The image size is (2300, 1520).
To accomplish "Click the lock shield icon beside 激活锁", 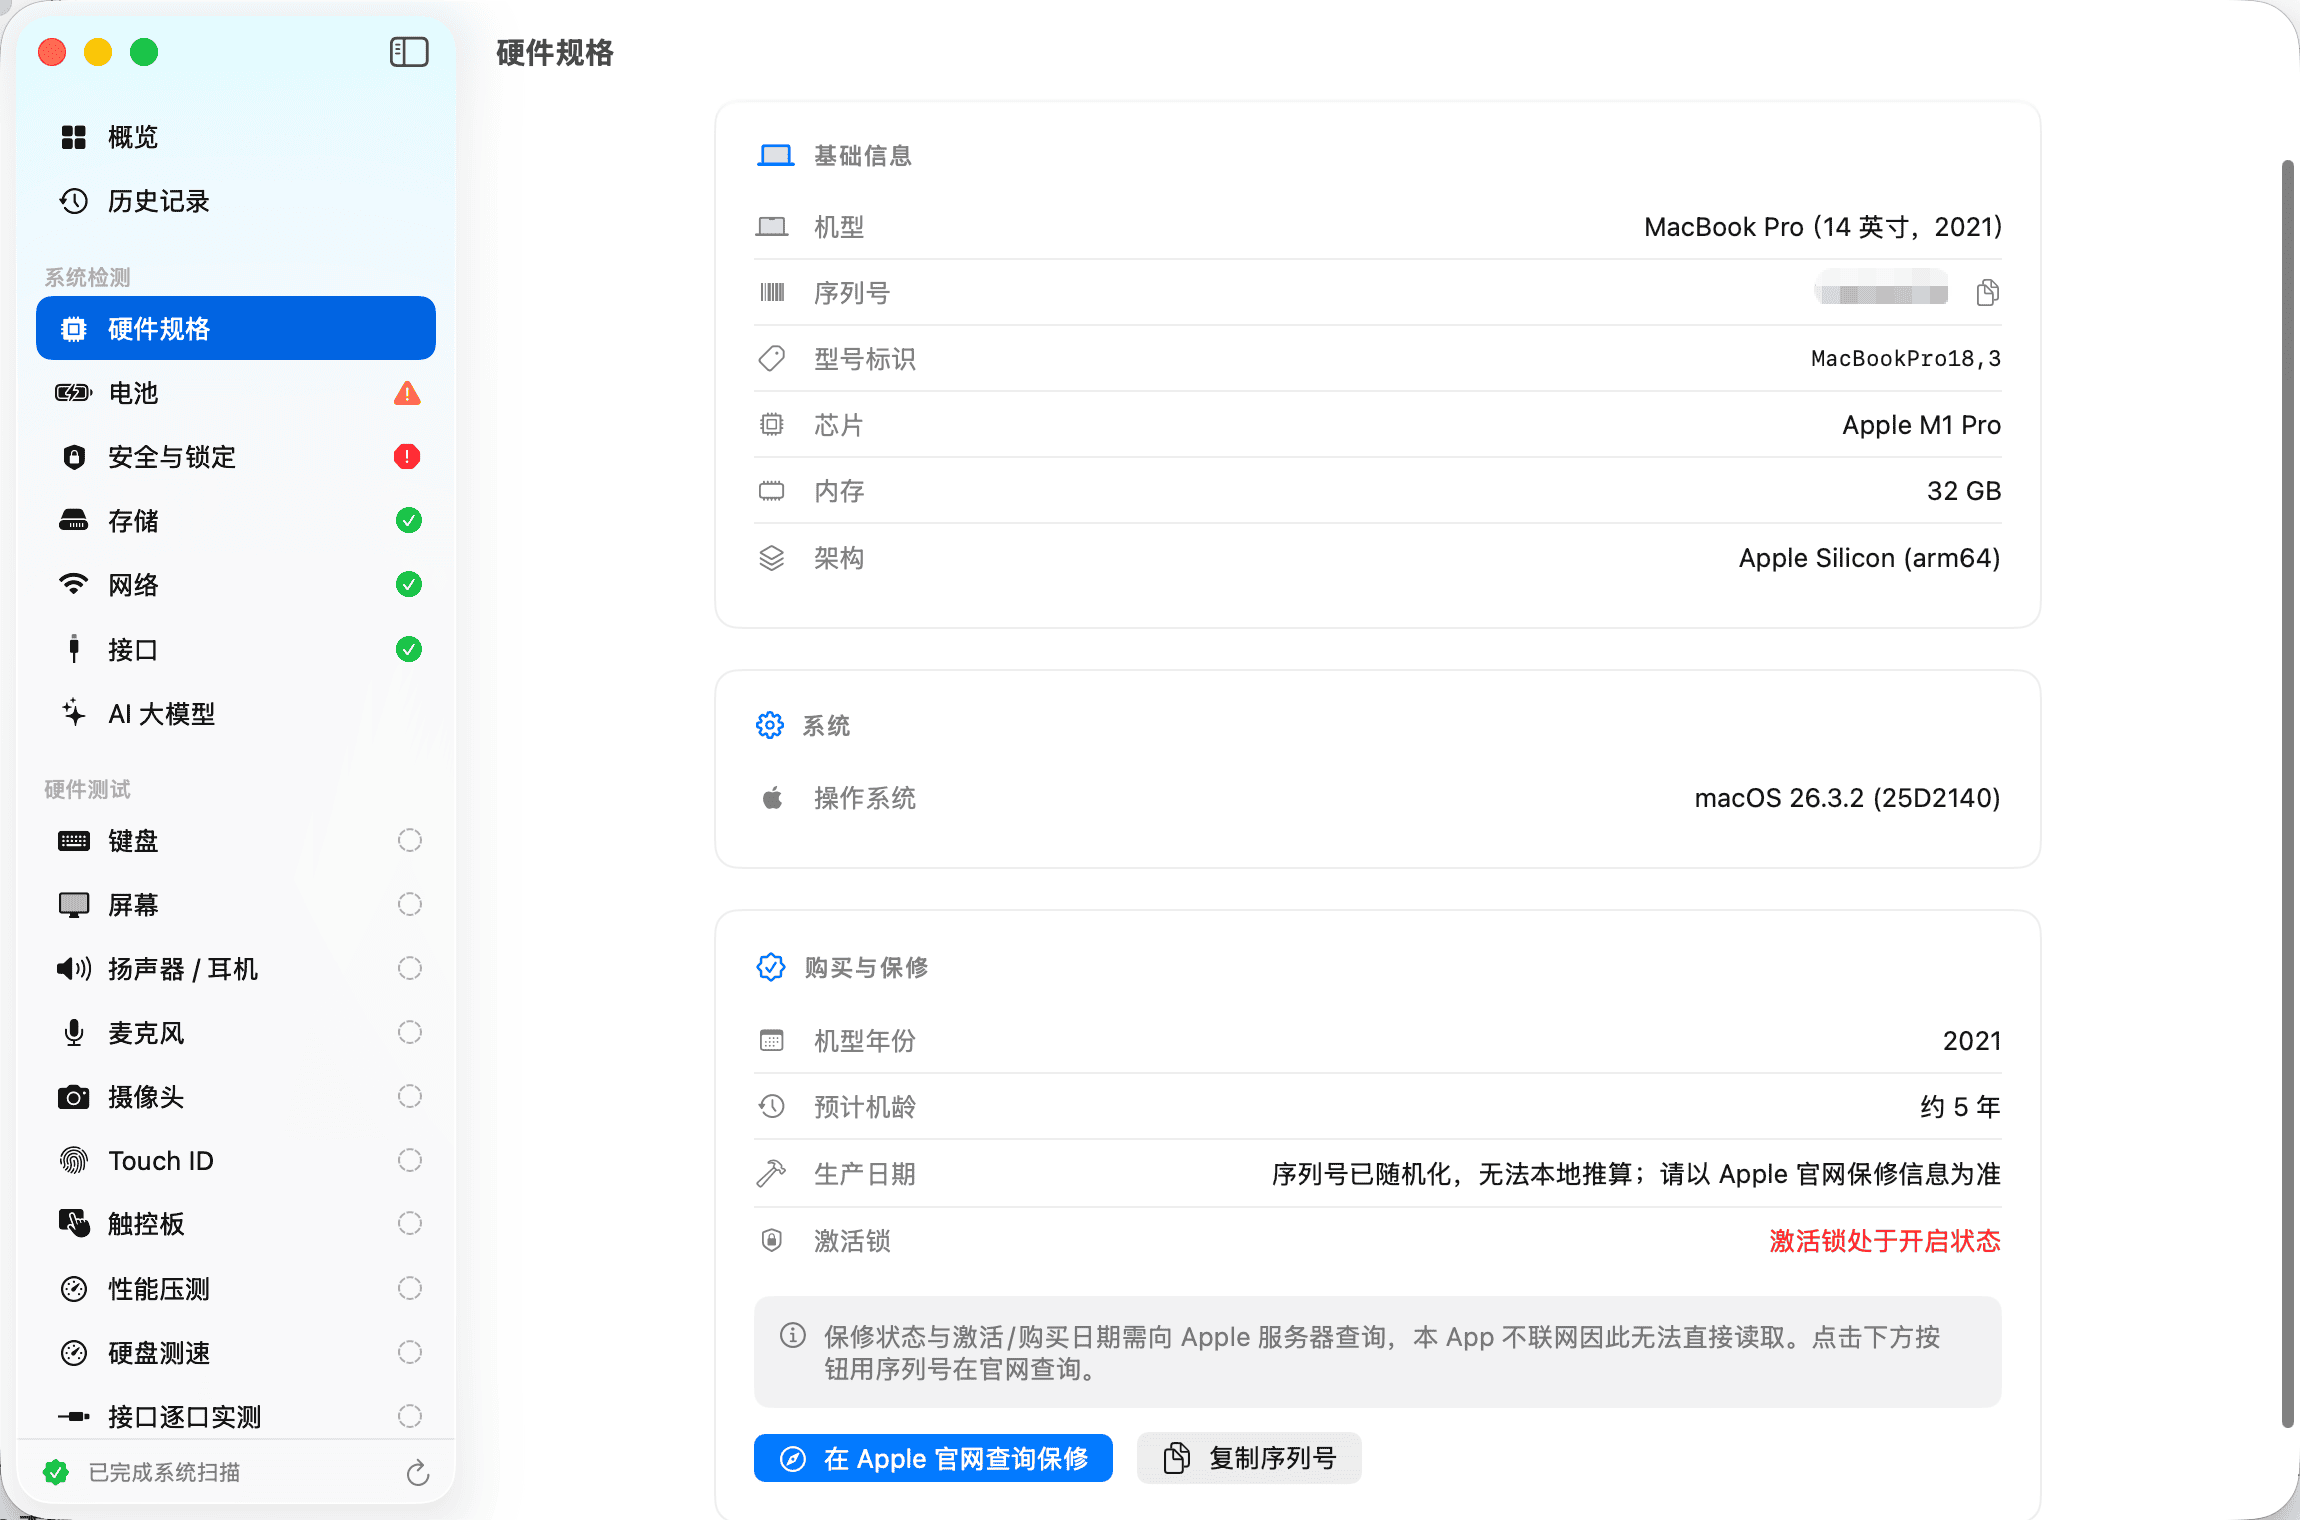I will click(772, 1240).
